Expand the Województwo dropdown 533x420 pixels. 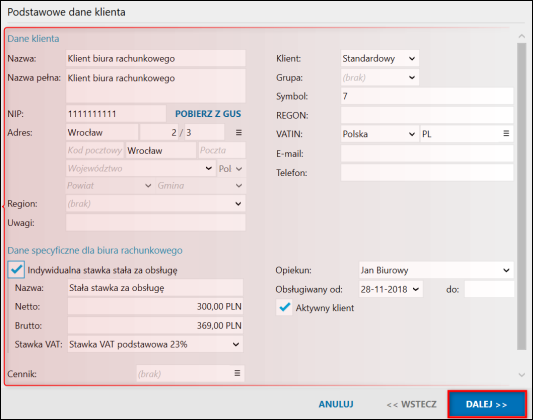click(x=209, y=169)
